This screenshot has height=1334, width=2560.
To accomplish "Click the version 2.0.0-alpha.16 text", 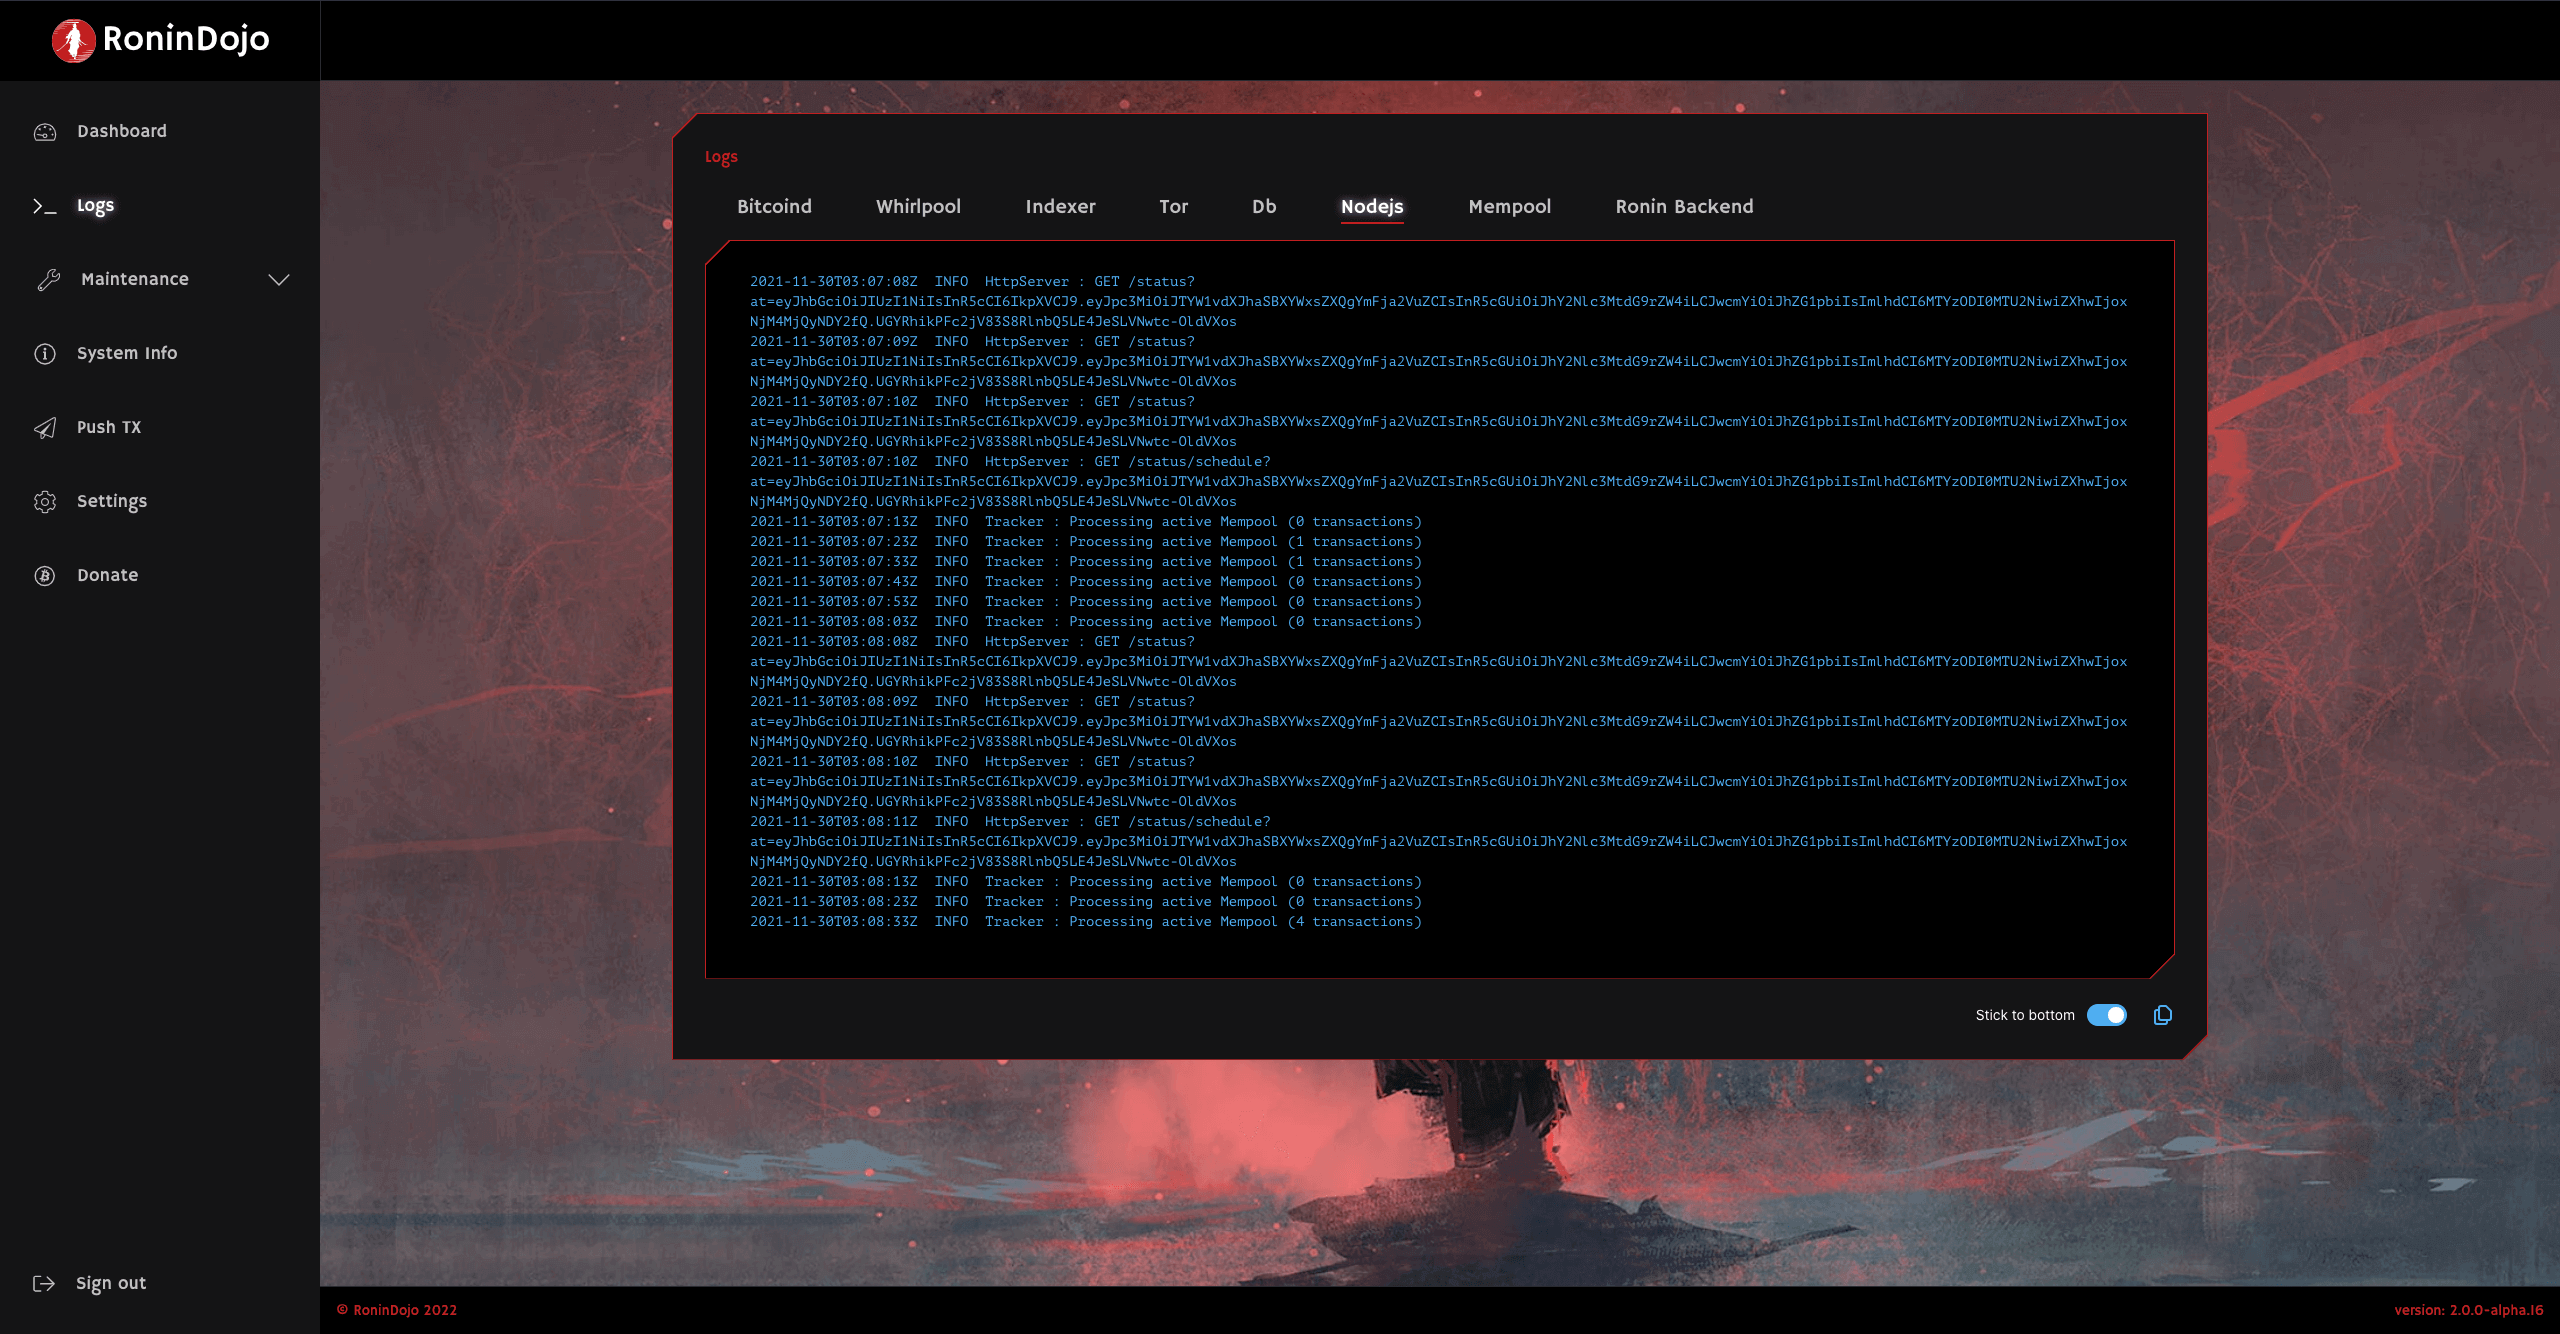I will point(2469,1310).
